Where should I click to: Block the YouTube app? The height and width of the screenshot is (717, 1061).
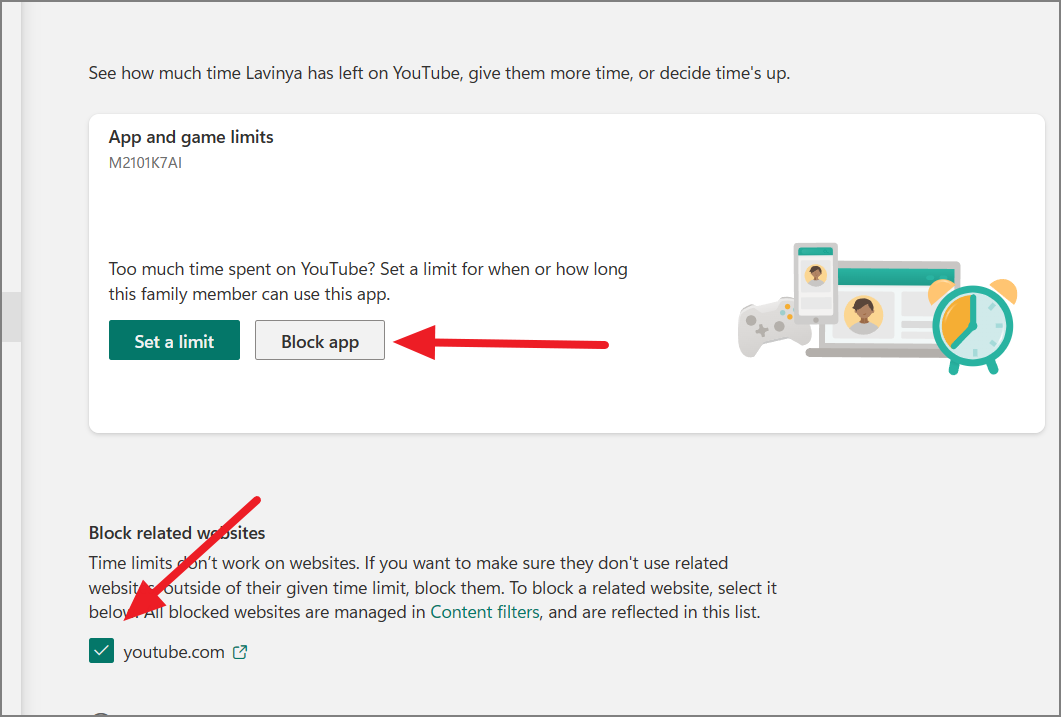coord(319,340)
